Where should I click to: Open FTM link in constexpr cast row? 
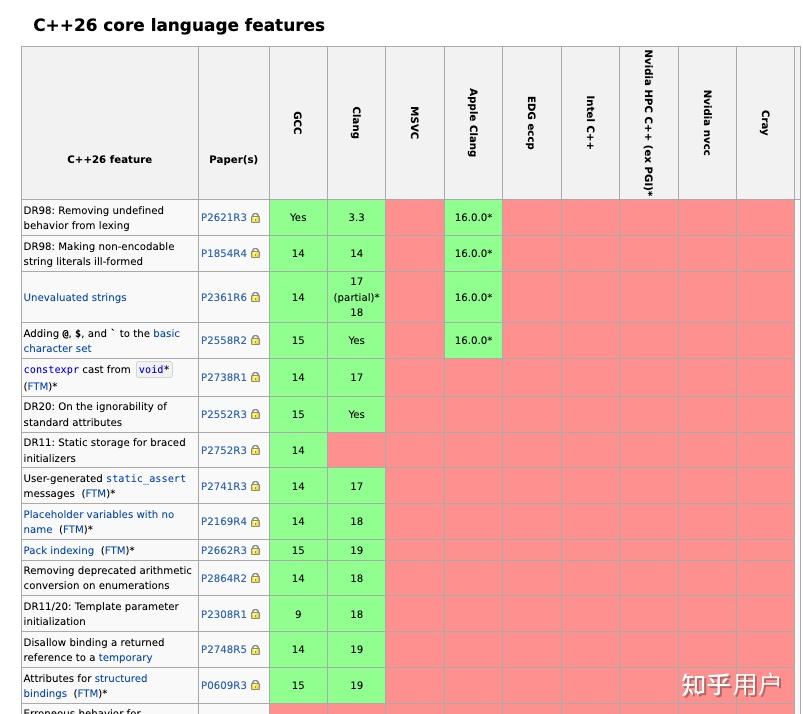point(38,386)
